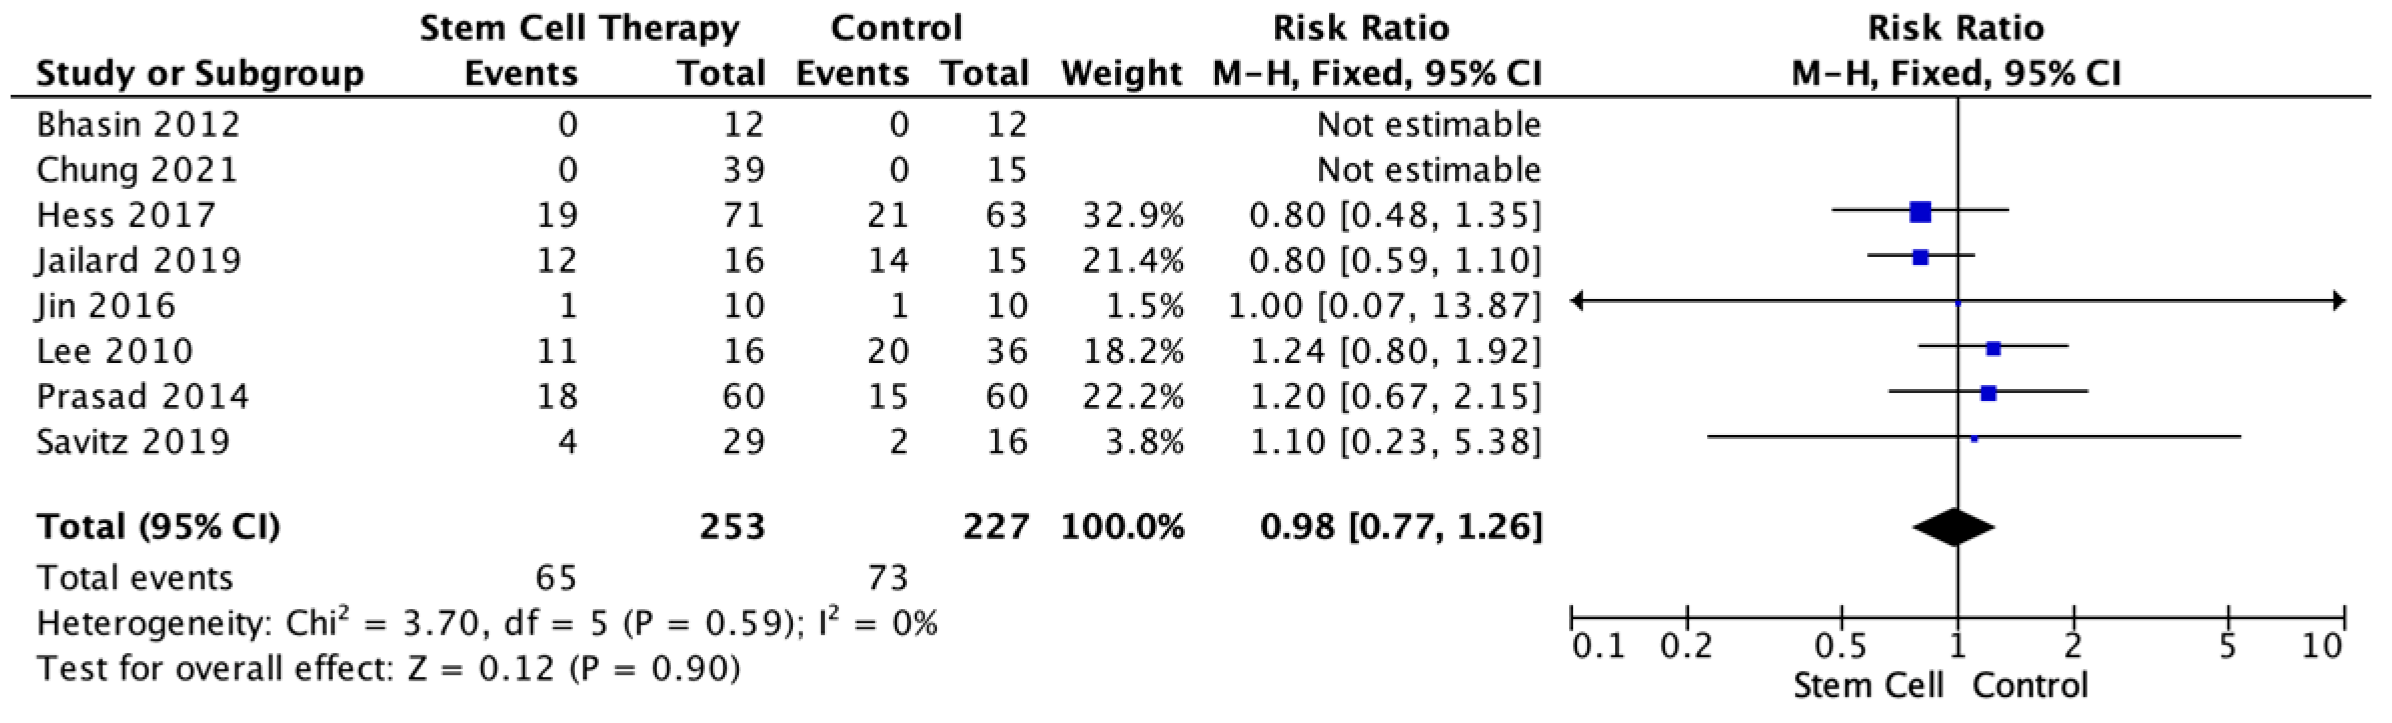Select the Lee 2010 blue square marker
Image resolution: width=2392 pixels, height=723 pixels.
point(1993,348)
